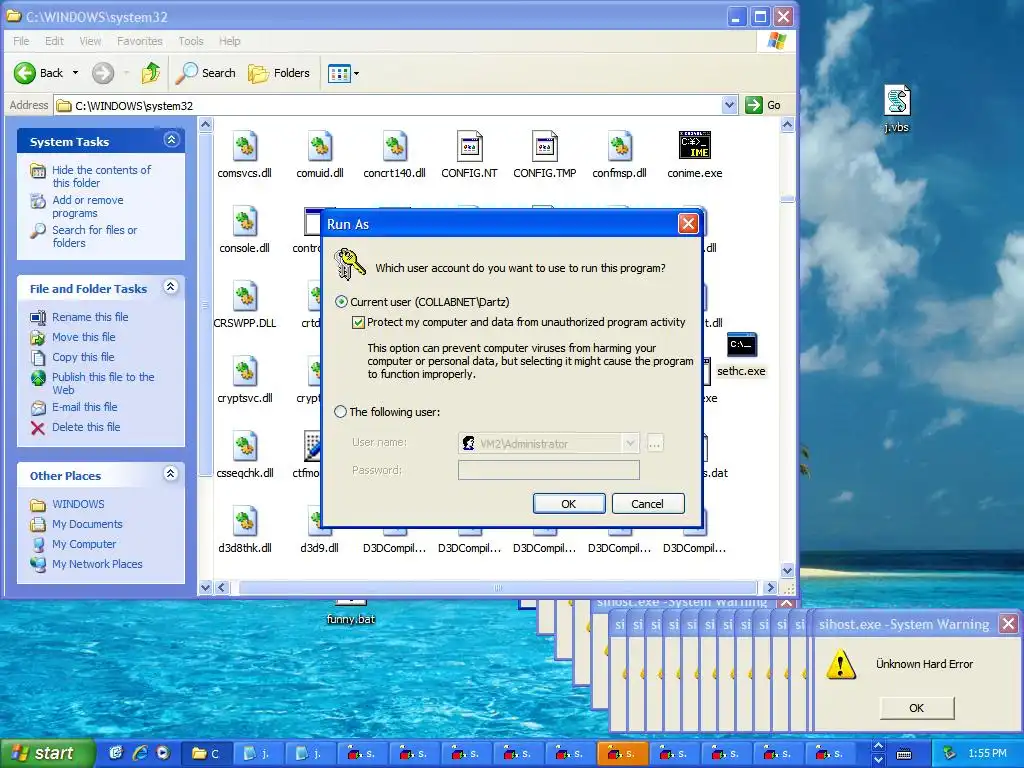Click the comsvcs.dll file icon

(x=245, y=146)
